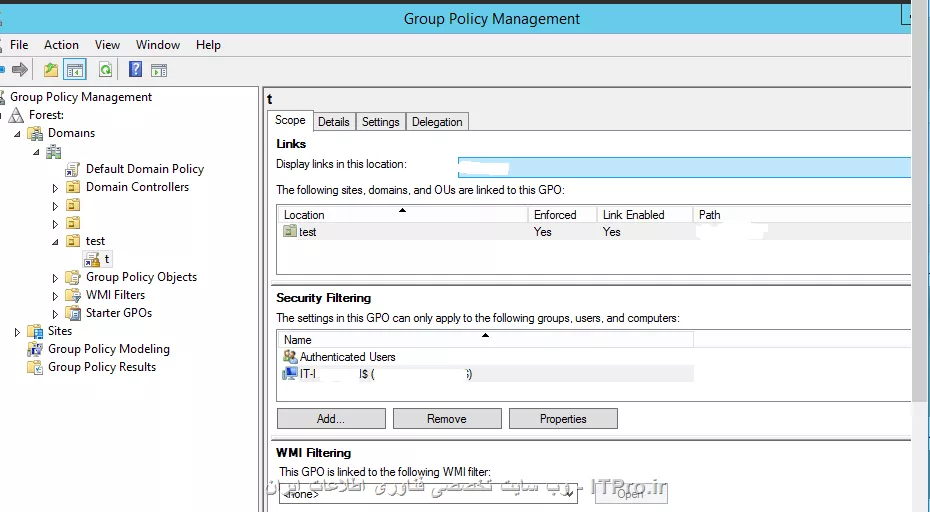This screenshot has height=512, width=930.
Task: Switch to the Details tab
Action: click(334, 122)
